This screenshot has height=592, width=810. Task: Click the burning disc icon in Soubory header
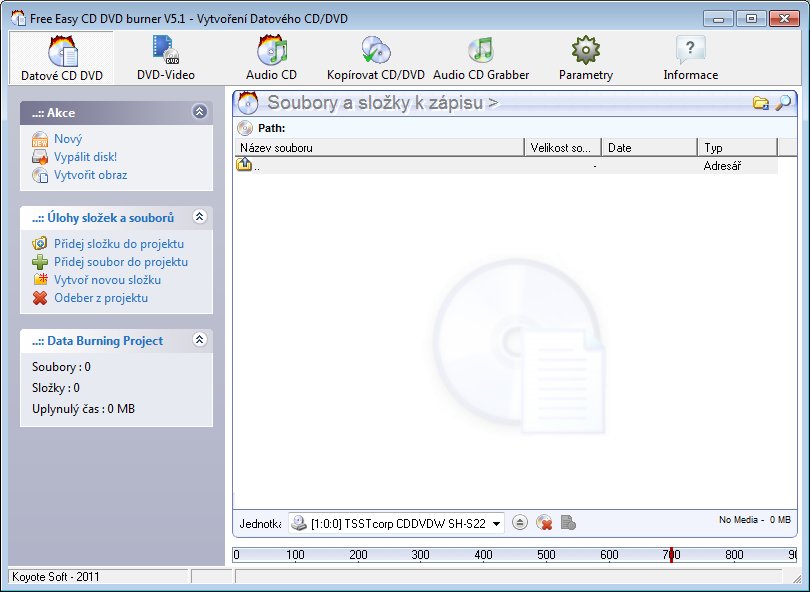pyautogui.click(x=248, y=103)
